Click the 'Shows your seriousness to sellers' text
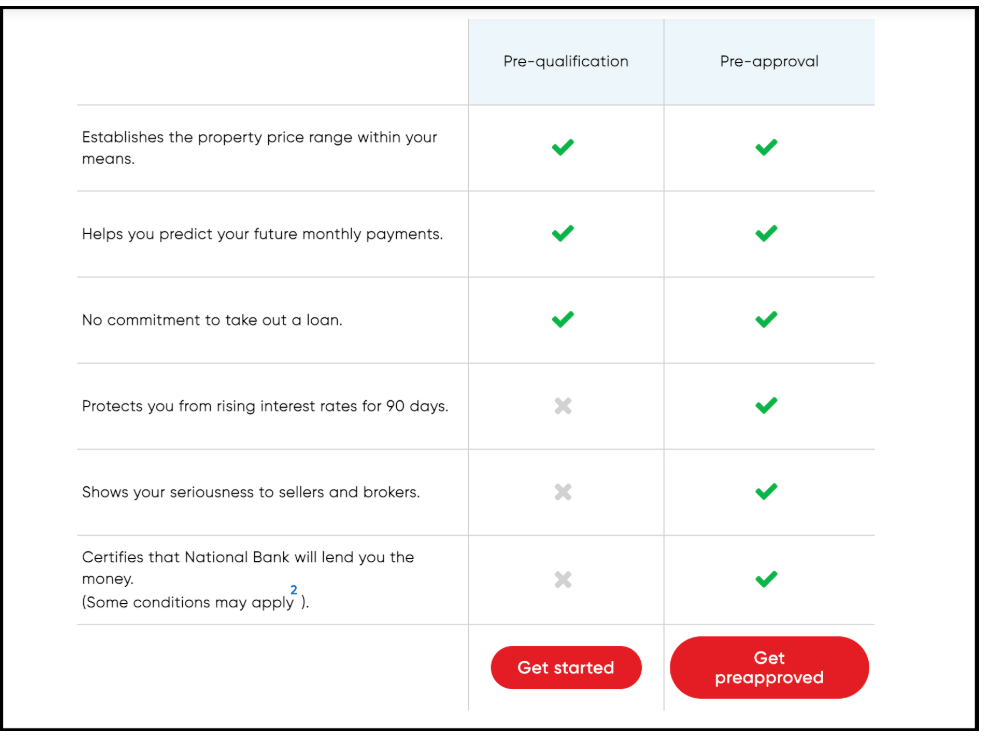 (251, 493)
